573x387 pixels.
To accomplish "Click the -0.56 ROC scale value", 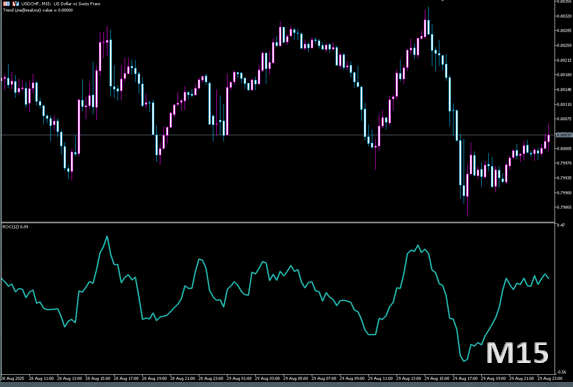I will 561,372.
